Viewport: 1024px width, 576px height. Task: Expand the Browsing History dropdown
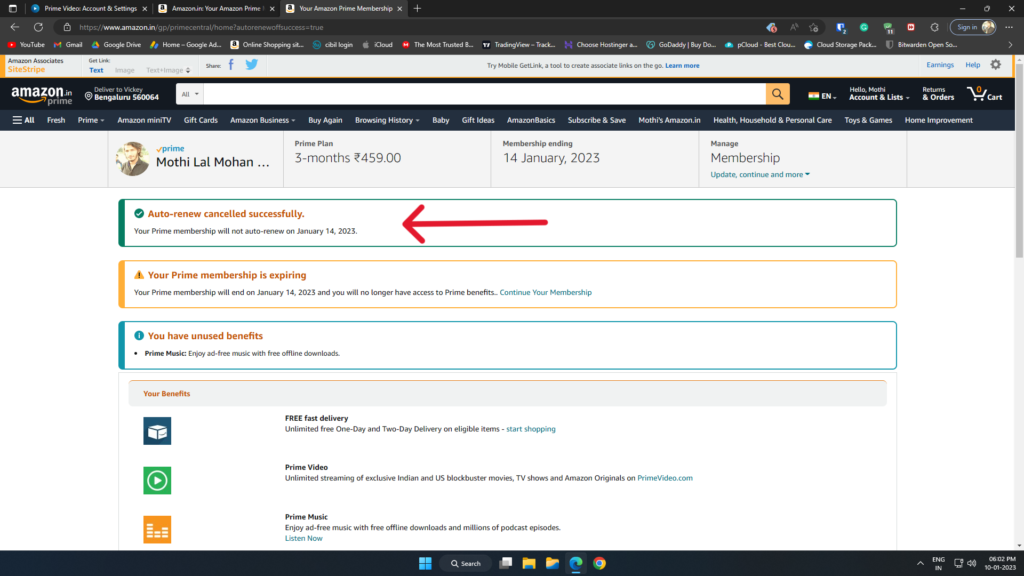pyautogui.click(x=387, y=120)
